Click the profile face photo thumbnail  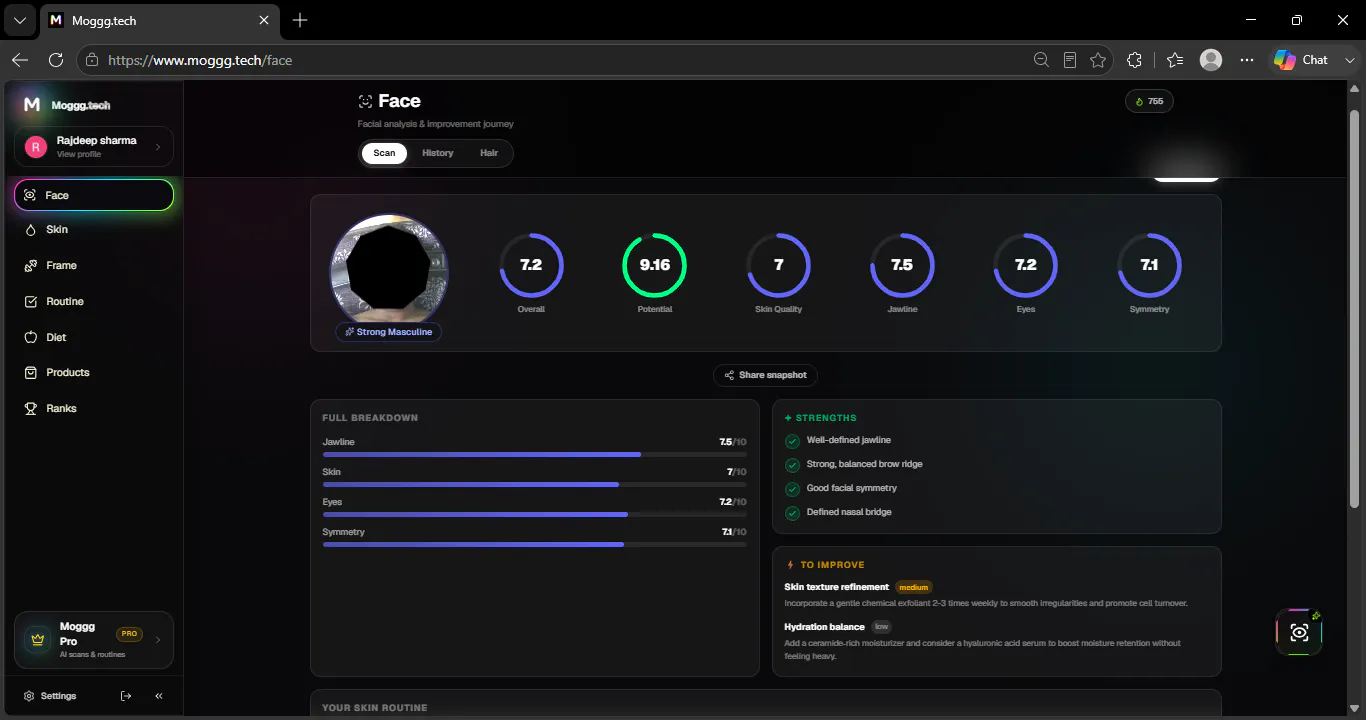tap(389, 271)
